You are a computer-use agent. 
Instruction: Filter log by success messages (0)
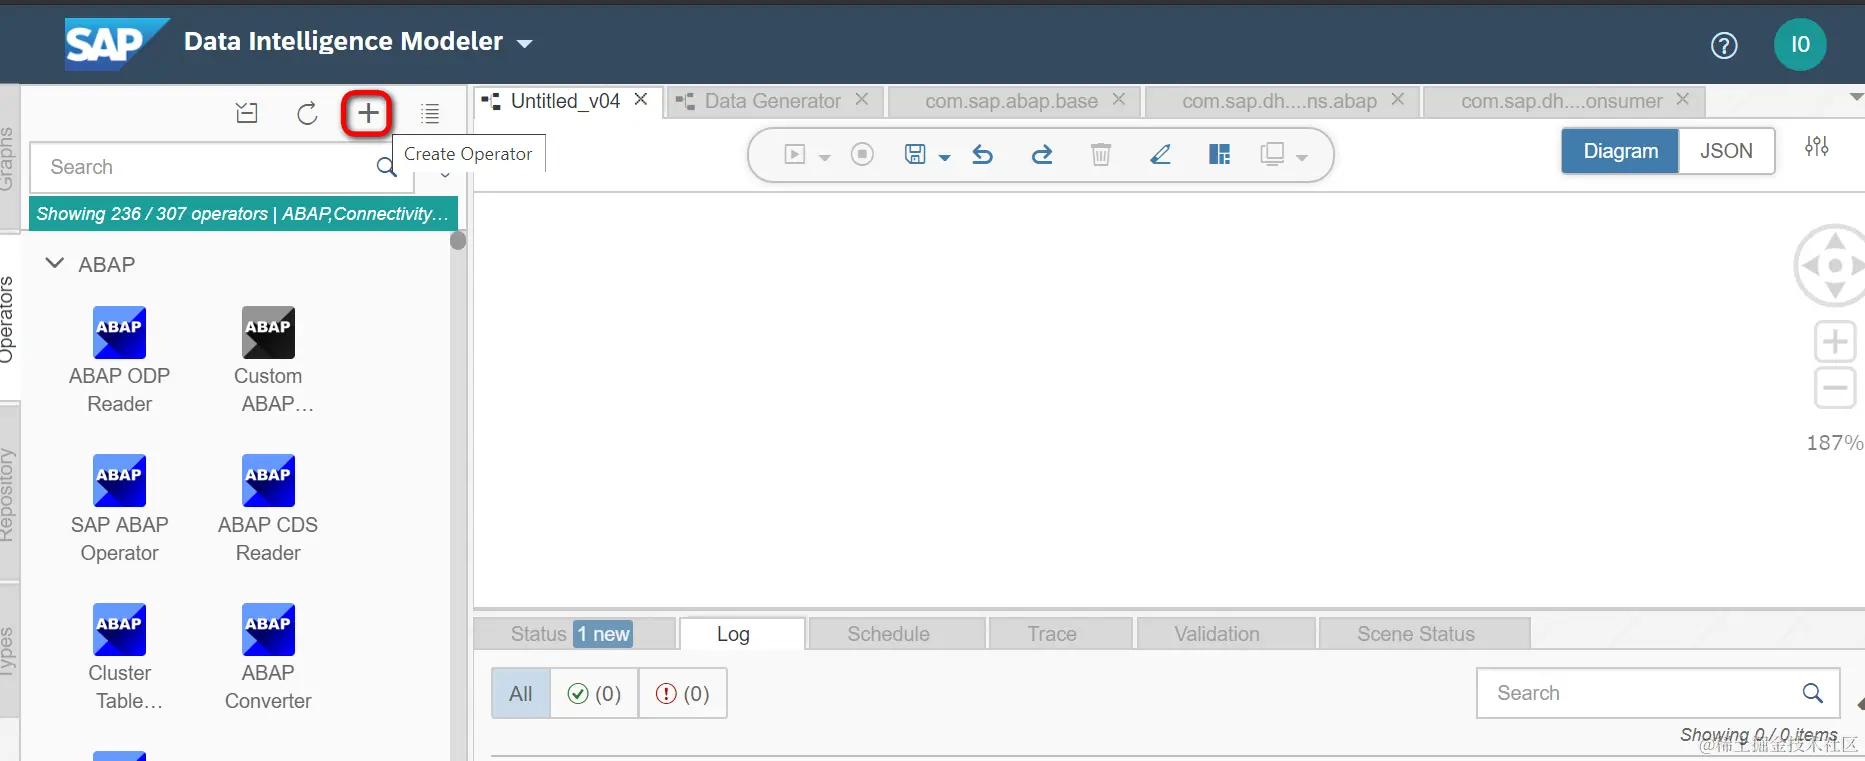pos(594,694)
